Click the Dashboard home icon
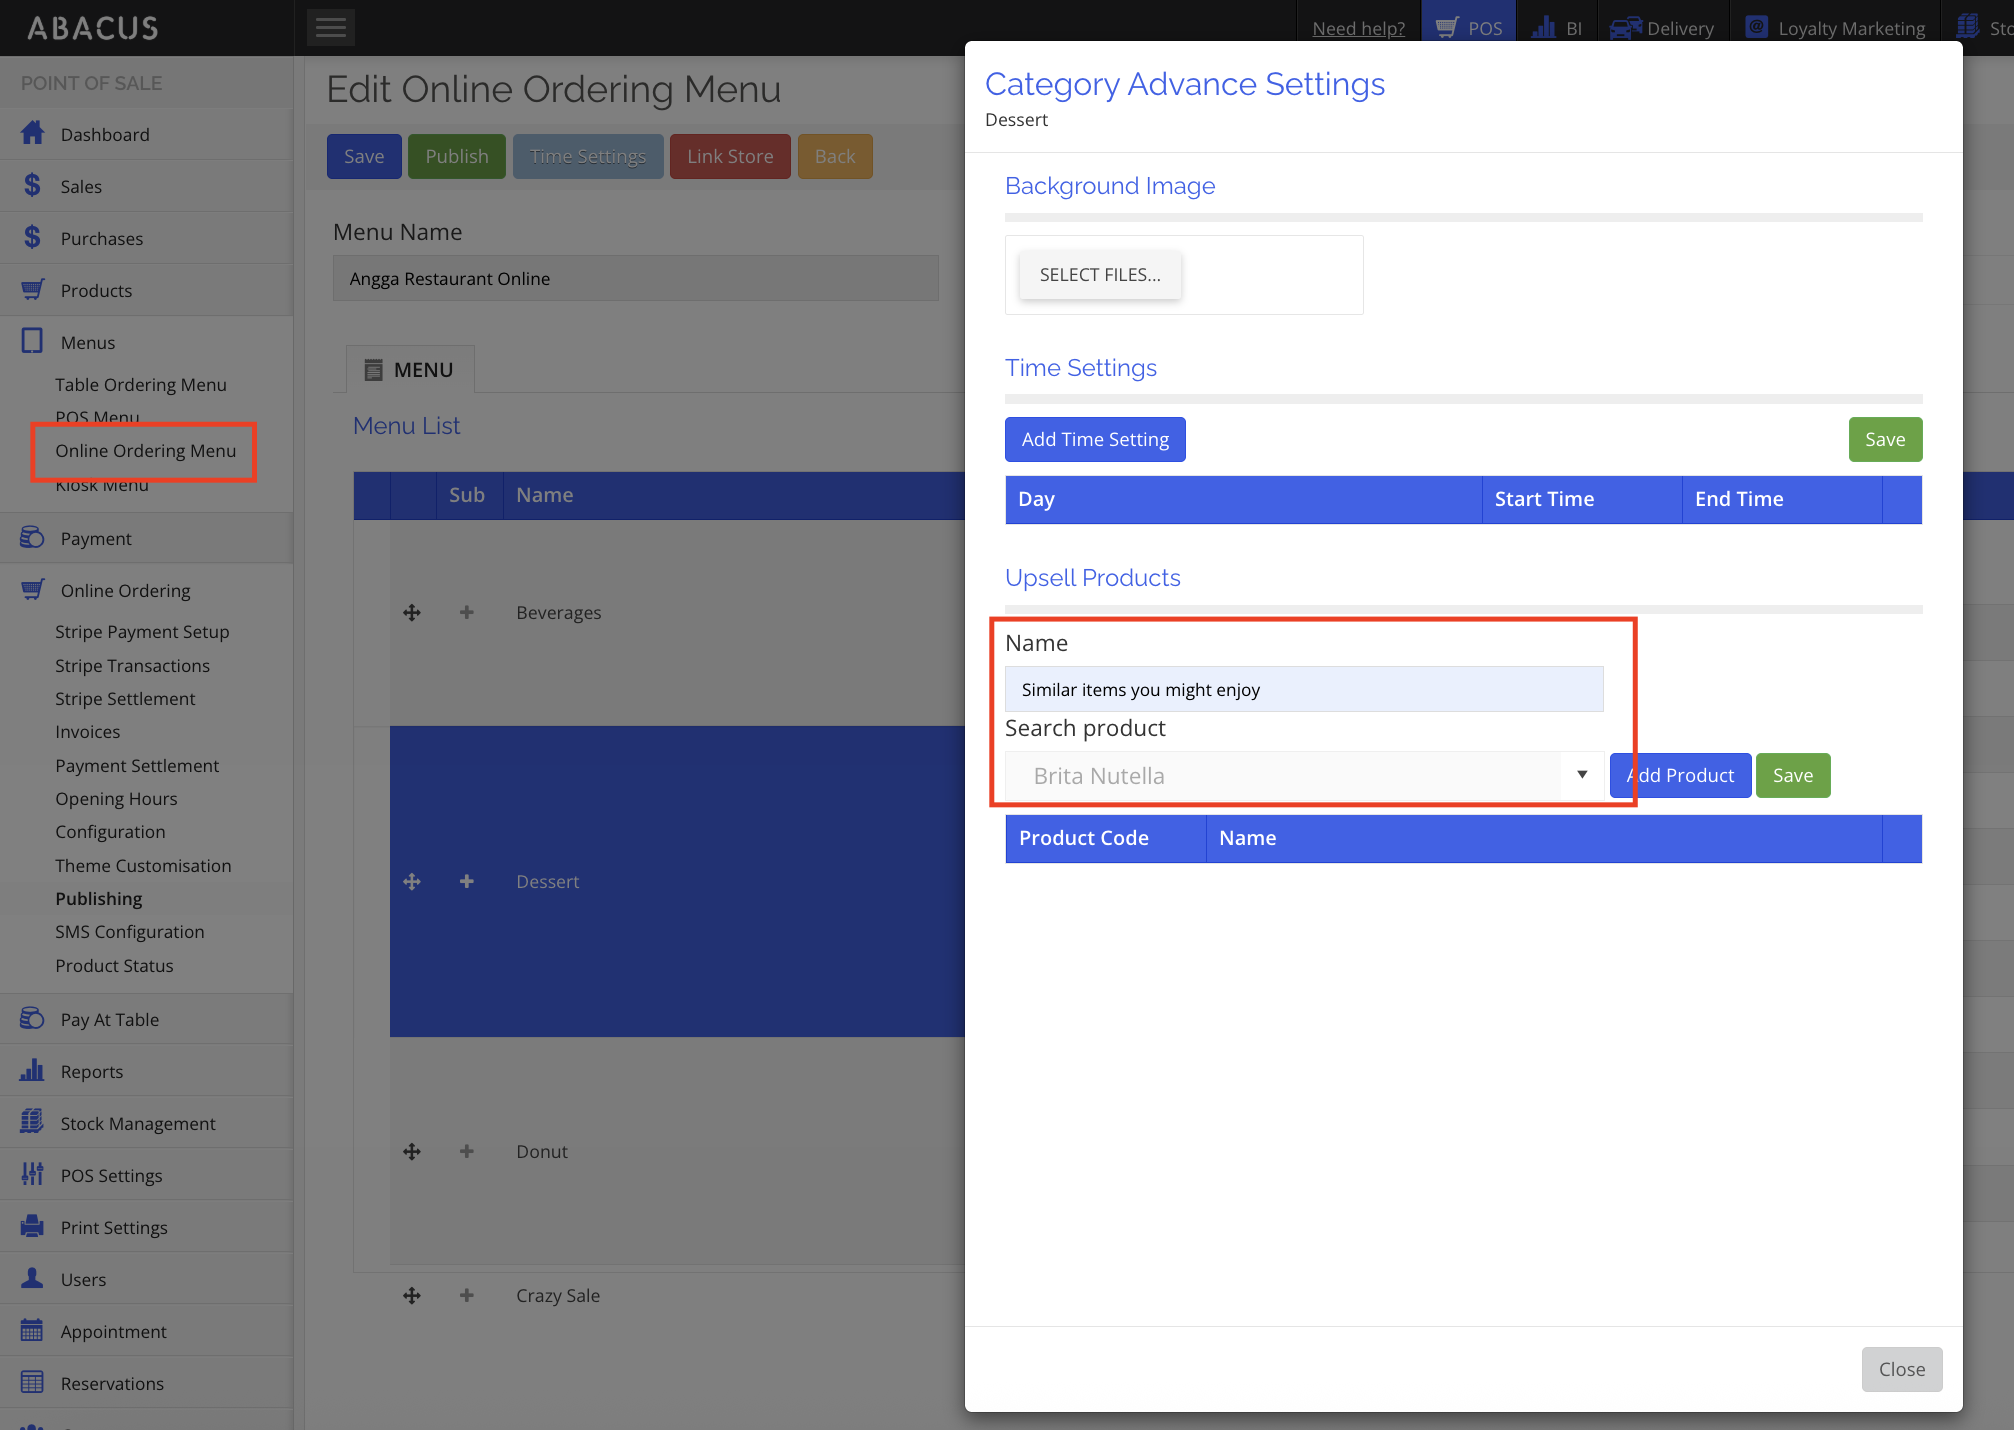Image resolution: width=2014 pixels, height=1430 pixels. click(x=33, y=133)
